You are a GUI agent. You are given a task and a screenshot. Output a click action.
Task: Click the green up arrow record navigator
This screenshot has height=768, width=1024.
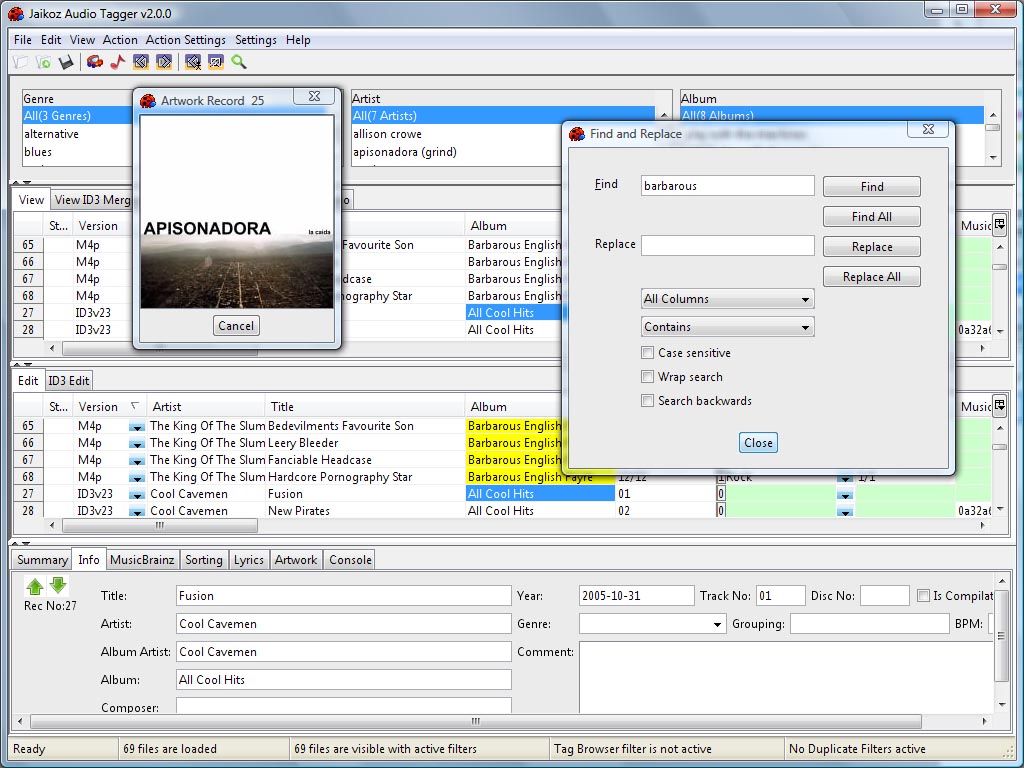pos(35,586)
